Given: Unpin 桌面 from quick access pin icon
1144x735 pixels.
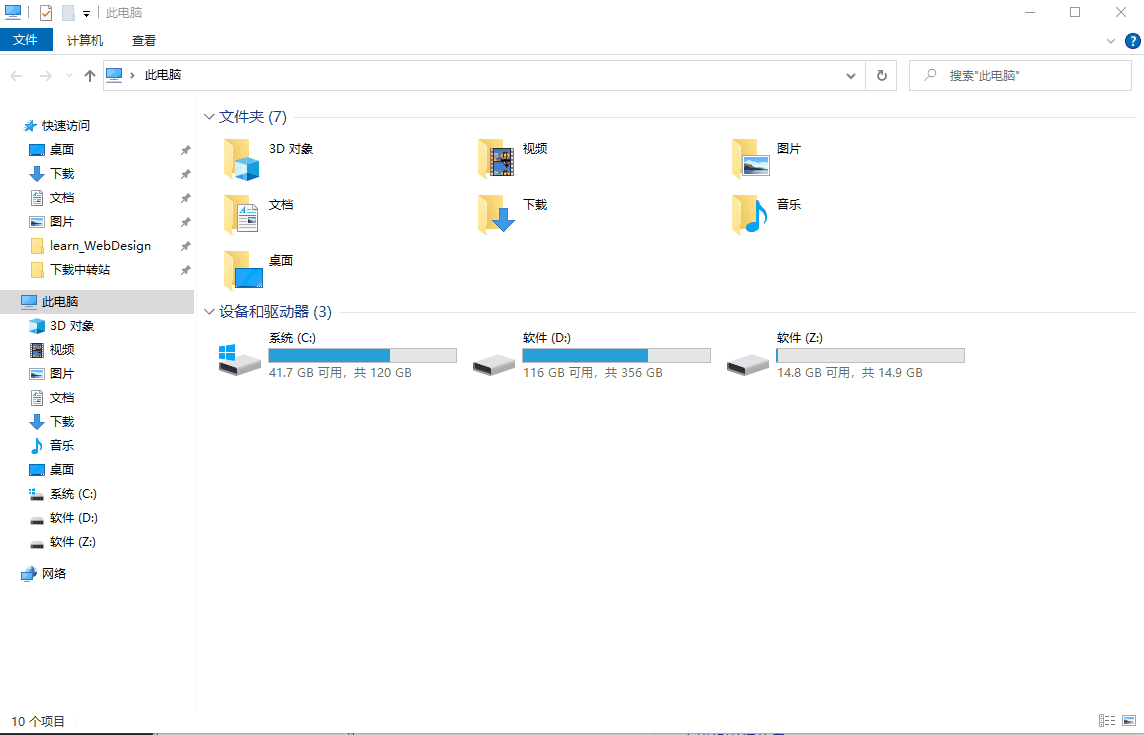Looking at the screenshot, I should pyautogui.click(x=185, y=150).
